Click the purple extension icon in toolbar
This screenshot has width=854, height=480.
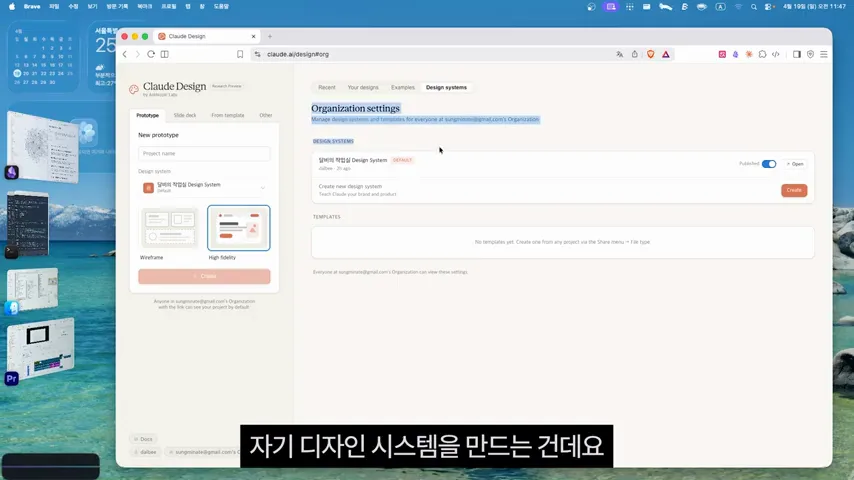pyautogui.click(x=735, y=54)
